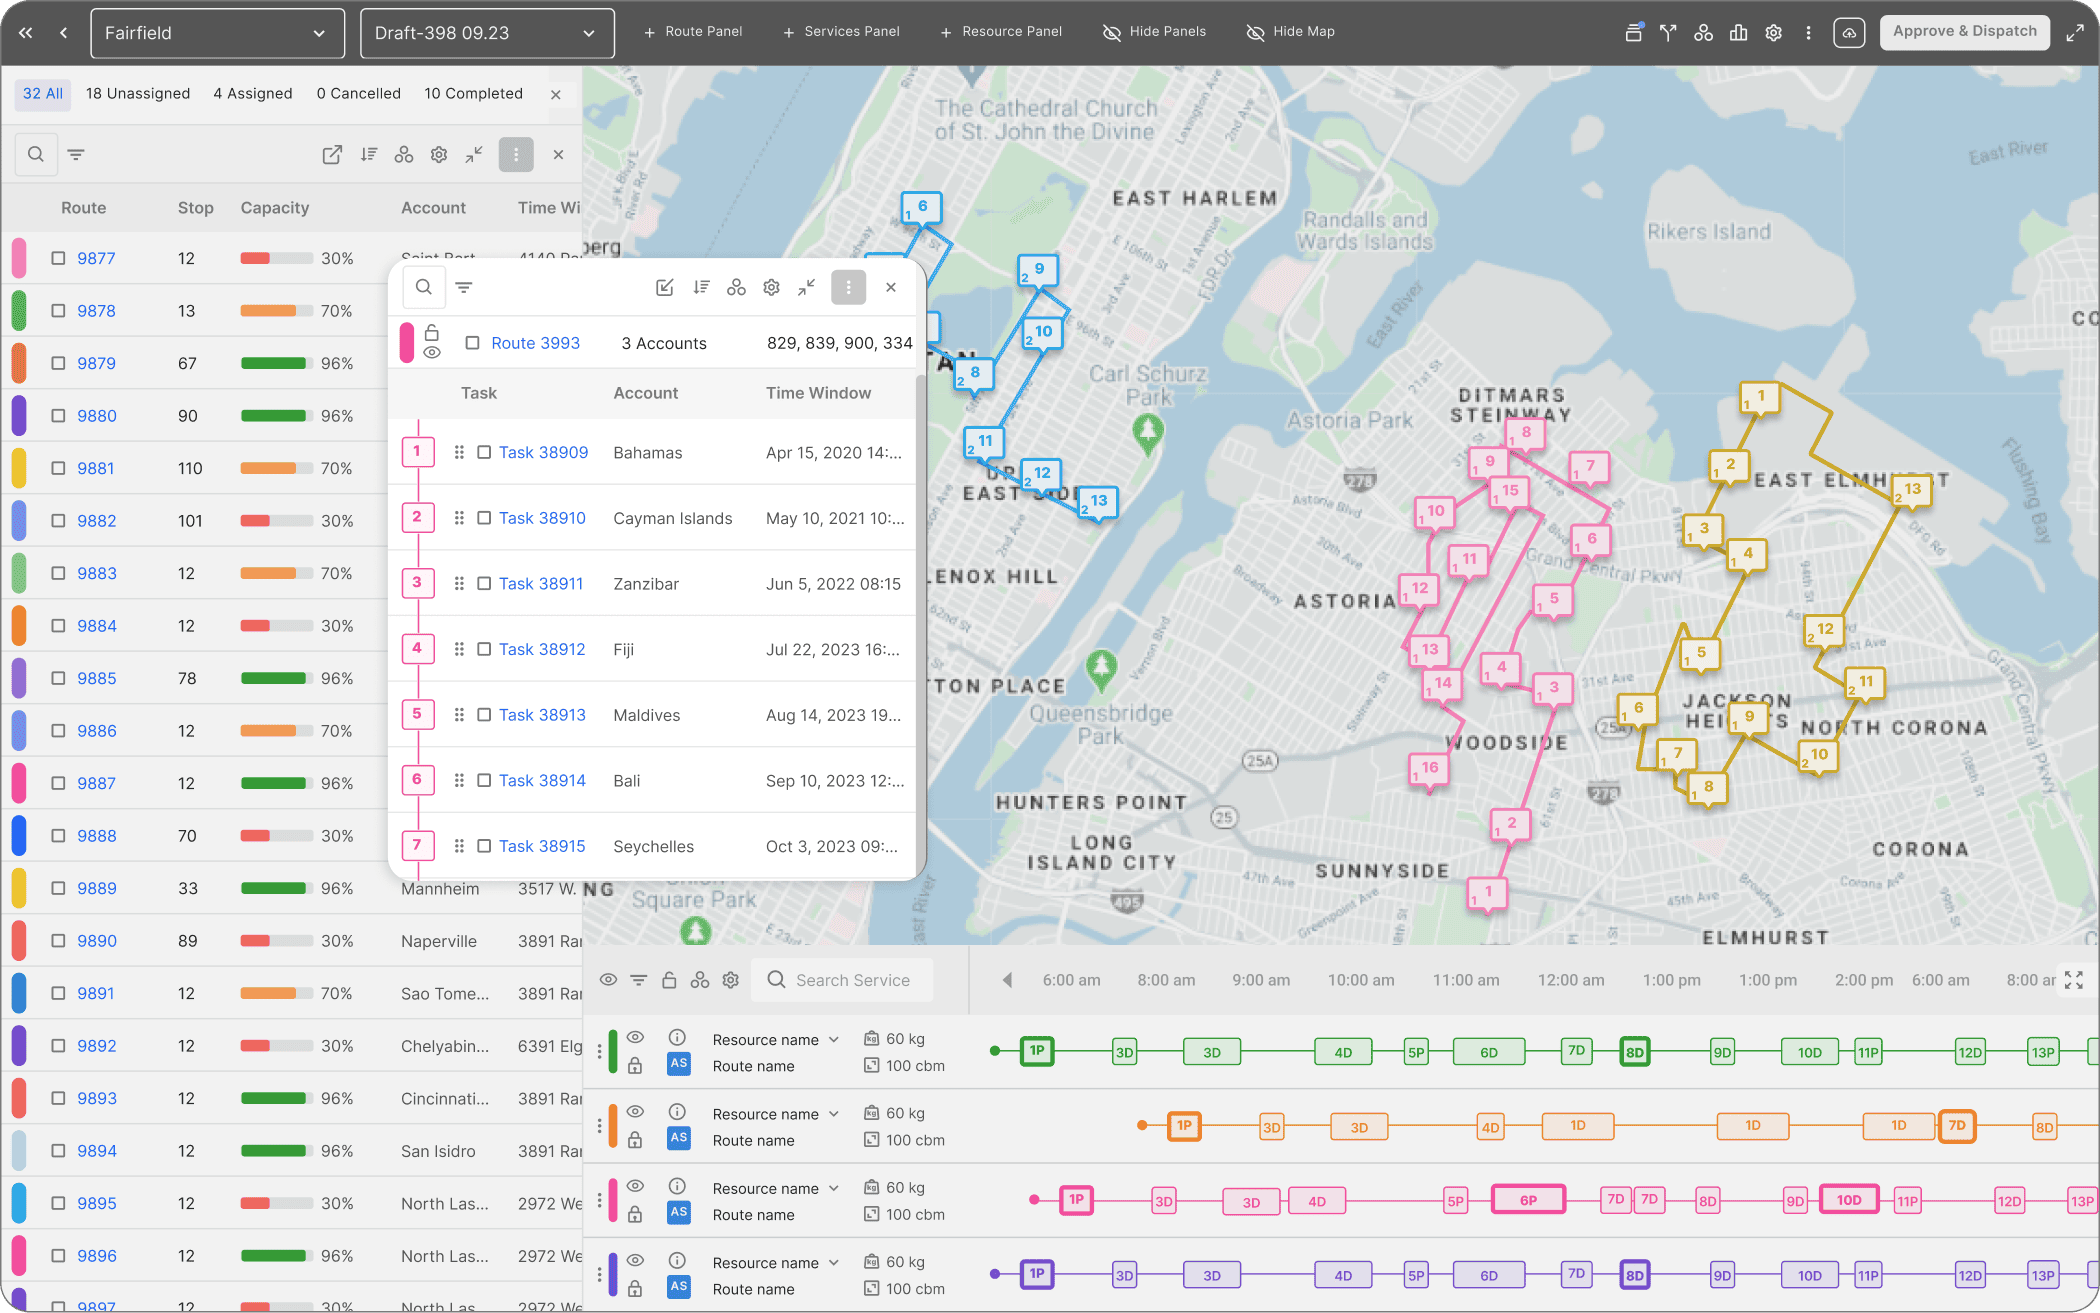Toggle eye visibility on the orange resource row
The height and width of the screenshot is (1313, 2100).
[635, 1111]
